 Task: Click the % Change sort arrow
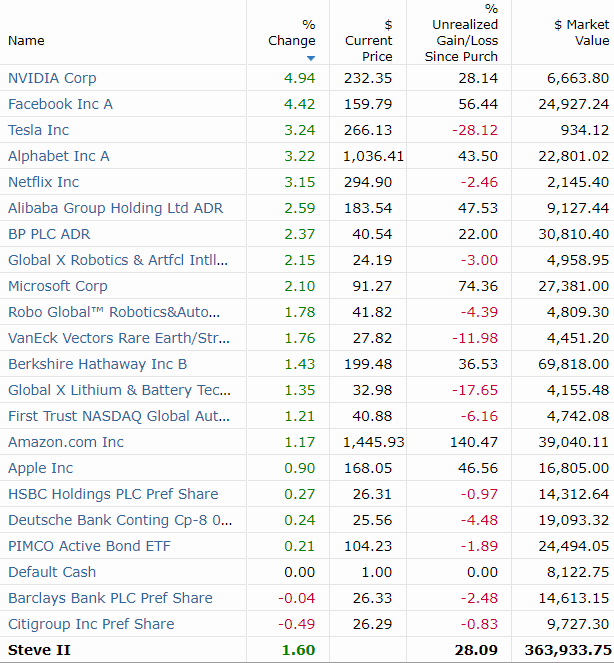point(311,58)
